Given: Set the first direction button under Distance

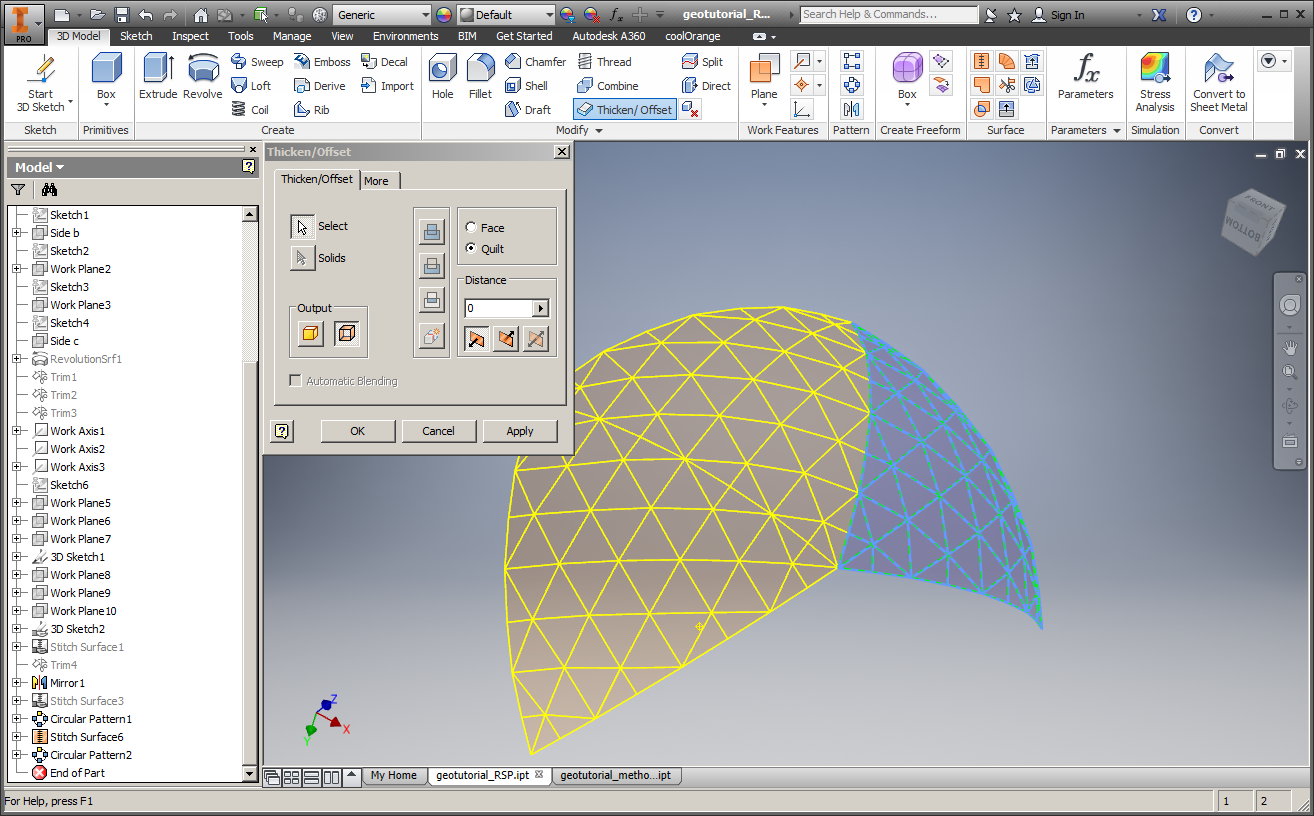Looking at the screenshot, I should [x=476, y=340].
